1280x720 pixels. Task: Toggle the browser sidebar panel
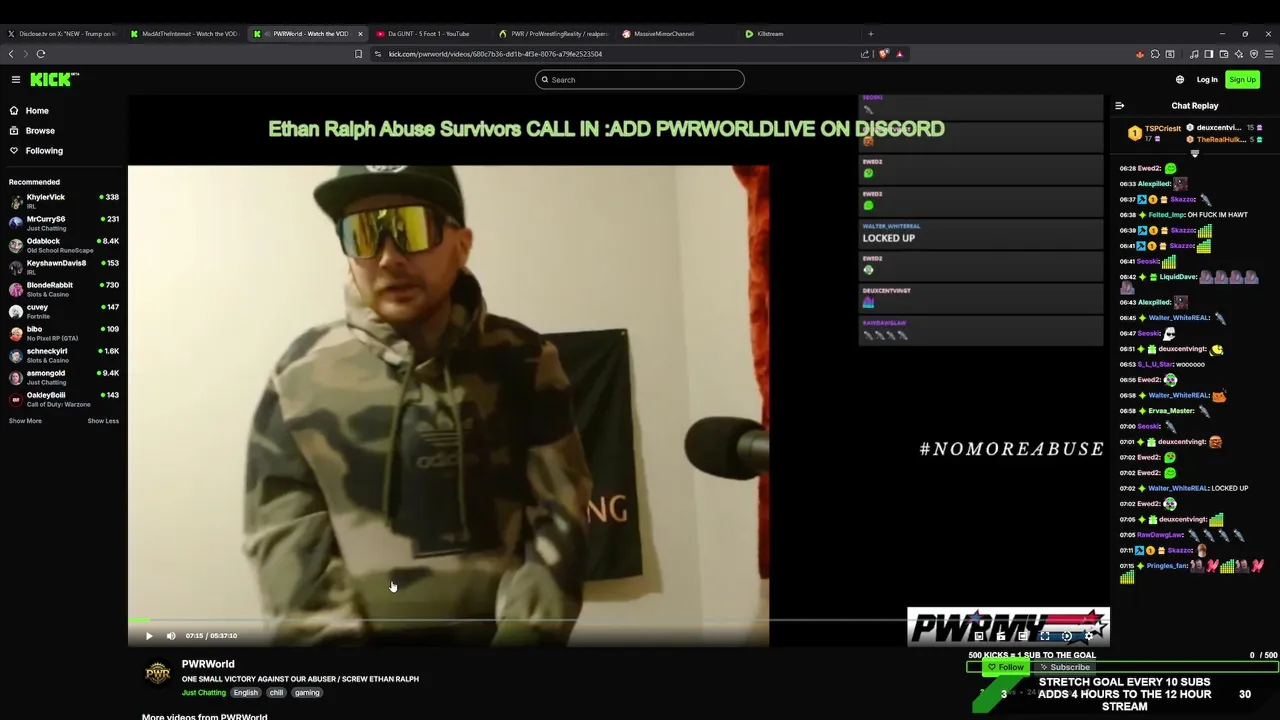point(1209,54)
